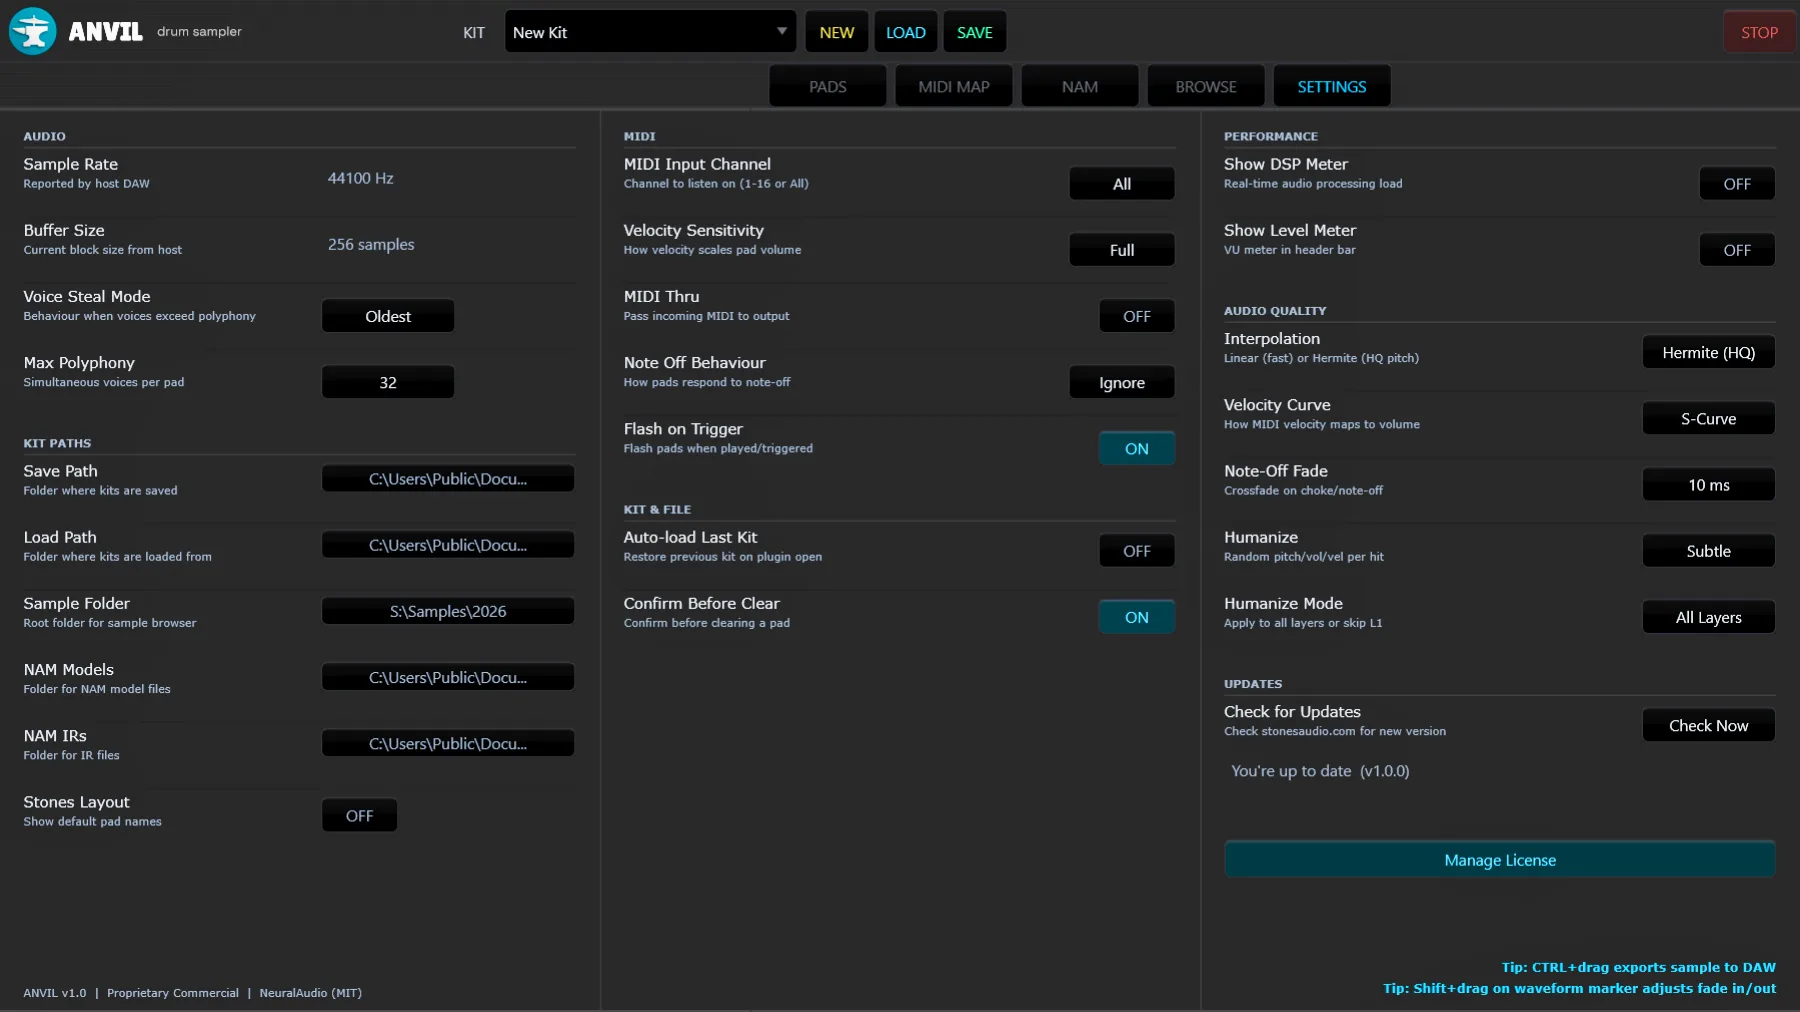The height and width of the screenshot is (1012, 1800).
Task: Toggle Stones Layout OFF switch
Action: tap(359, 816)
